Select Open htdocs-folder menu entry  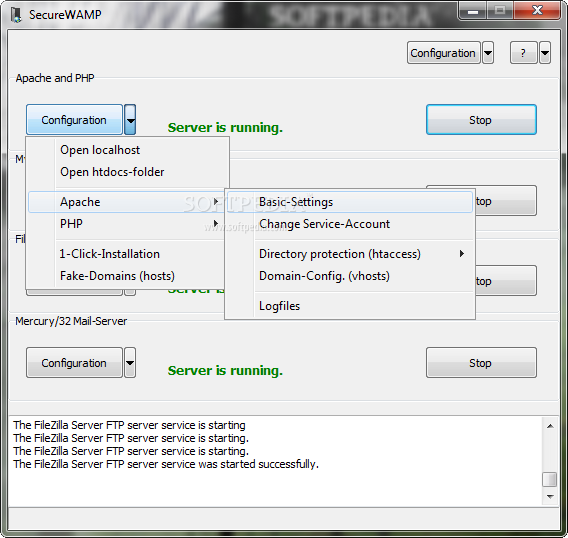129,172
